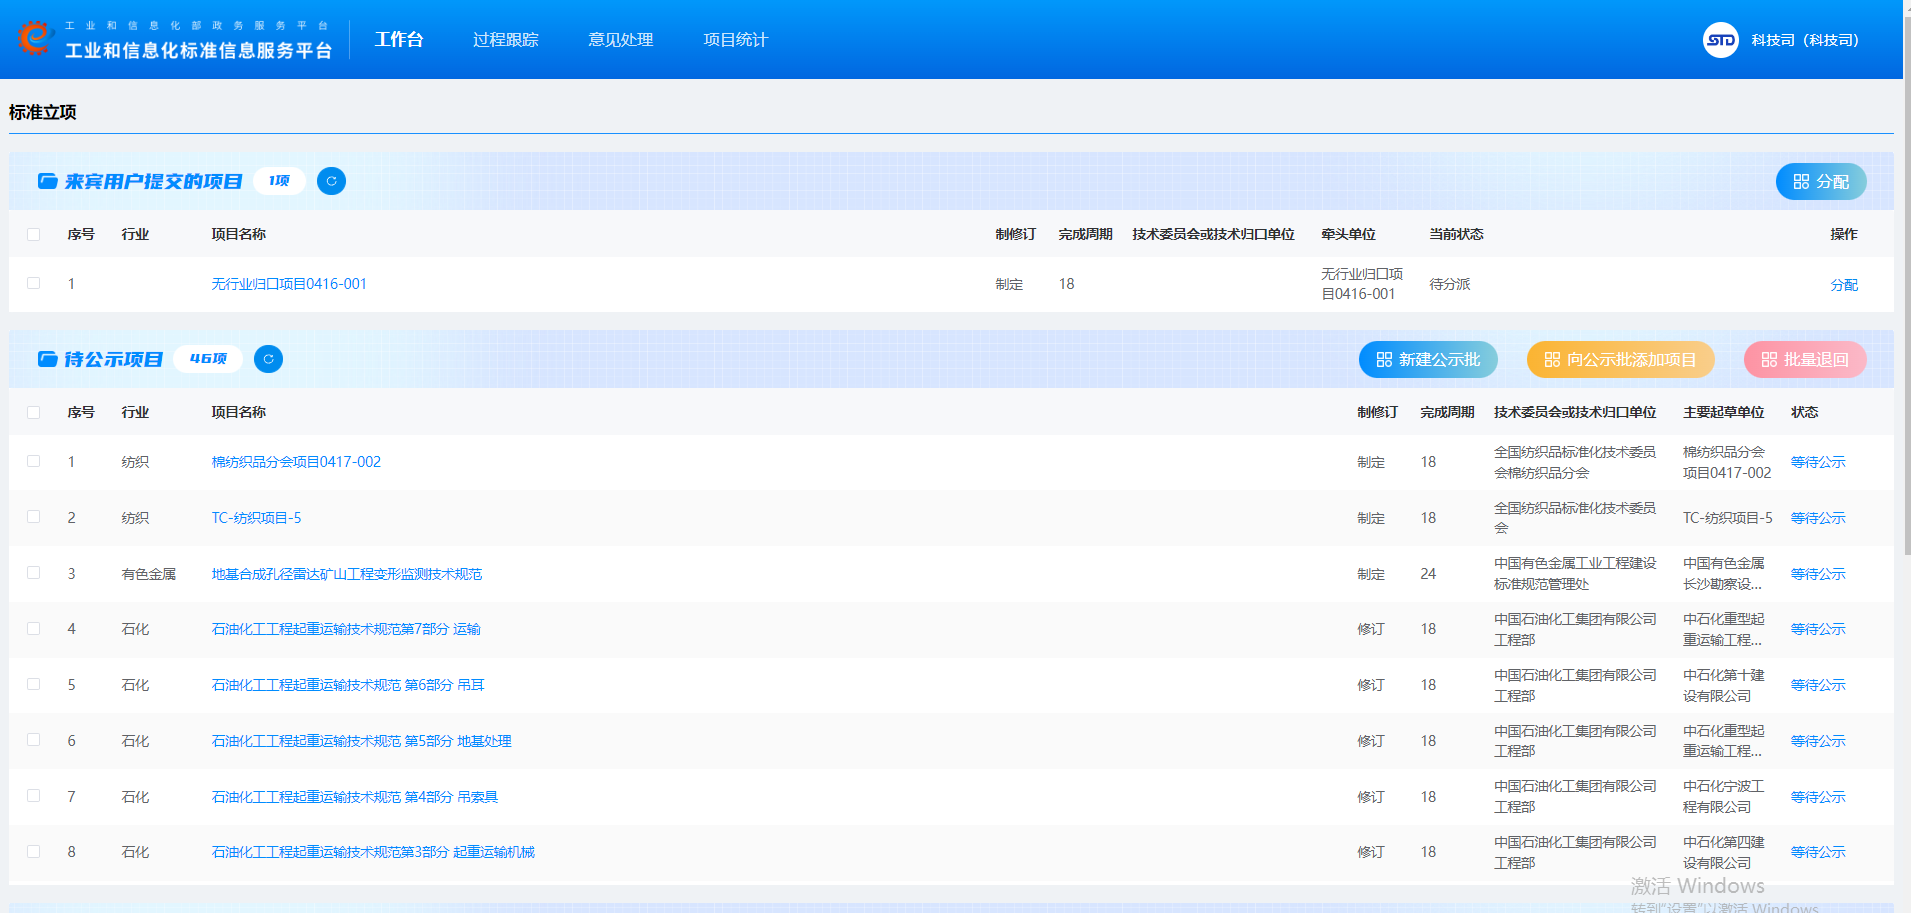Screen dimensions: 1911x913
Task: Check the row 第5部分 地基处理
Action: (x=34, y=741)
